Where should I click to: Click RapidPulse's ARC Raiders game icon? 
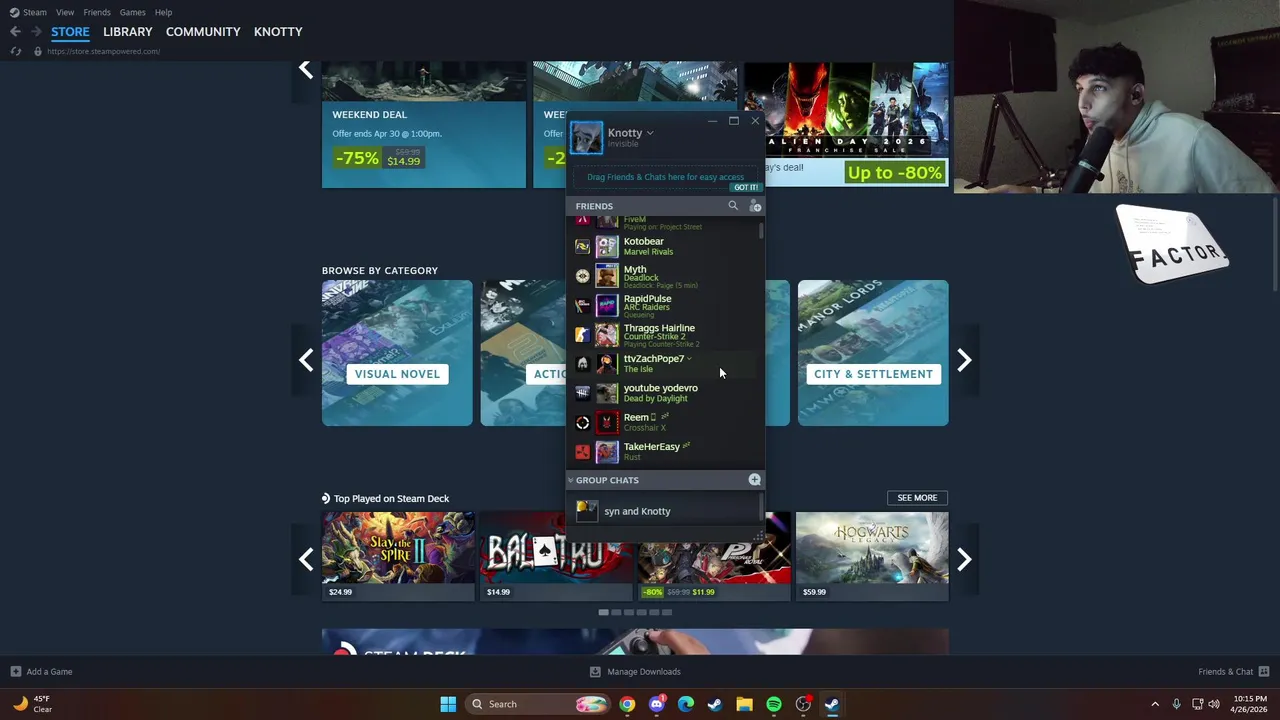pyautogui.click(x=582, y=305)
